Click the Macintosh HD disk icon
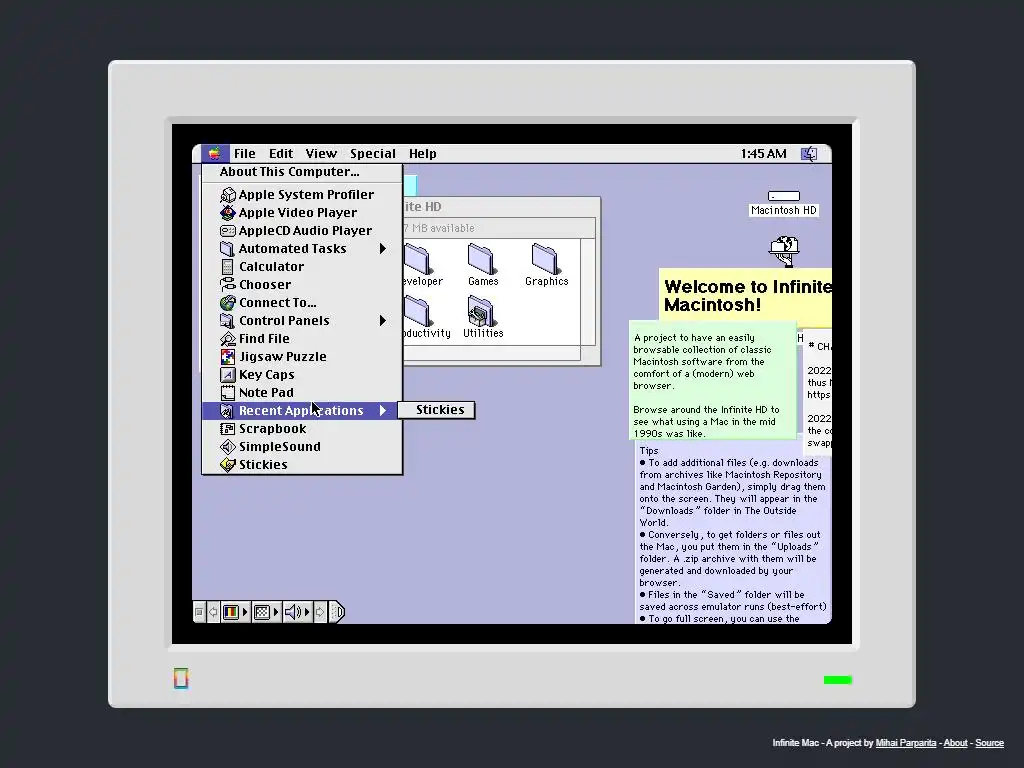 pyautogui.click(x=784, y=197)
